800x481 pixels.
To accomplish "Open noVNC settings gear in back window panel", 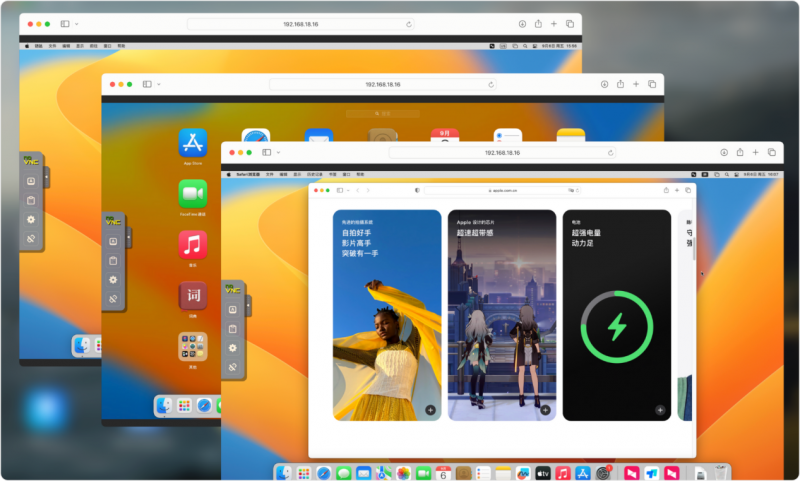I will [x=31, y=219].
